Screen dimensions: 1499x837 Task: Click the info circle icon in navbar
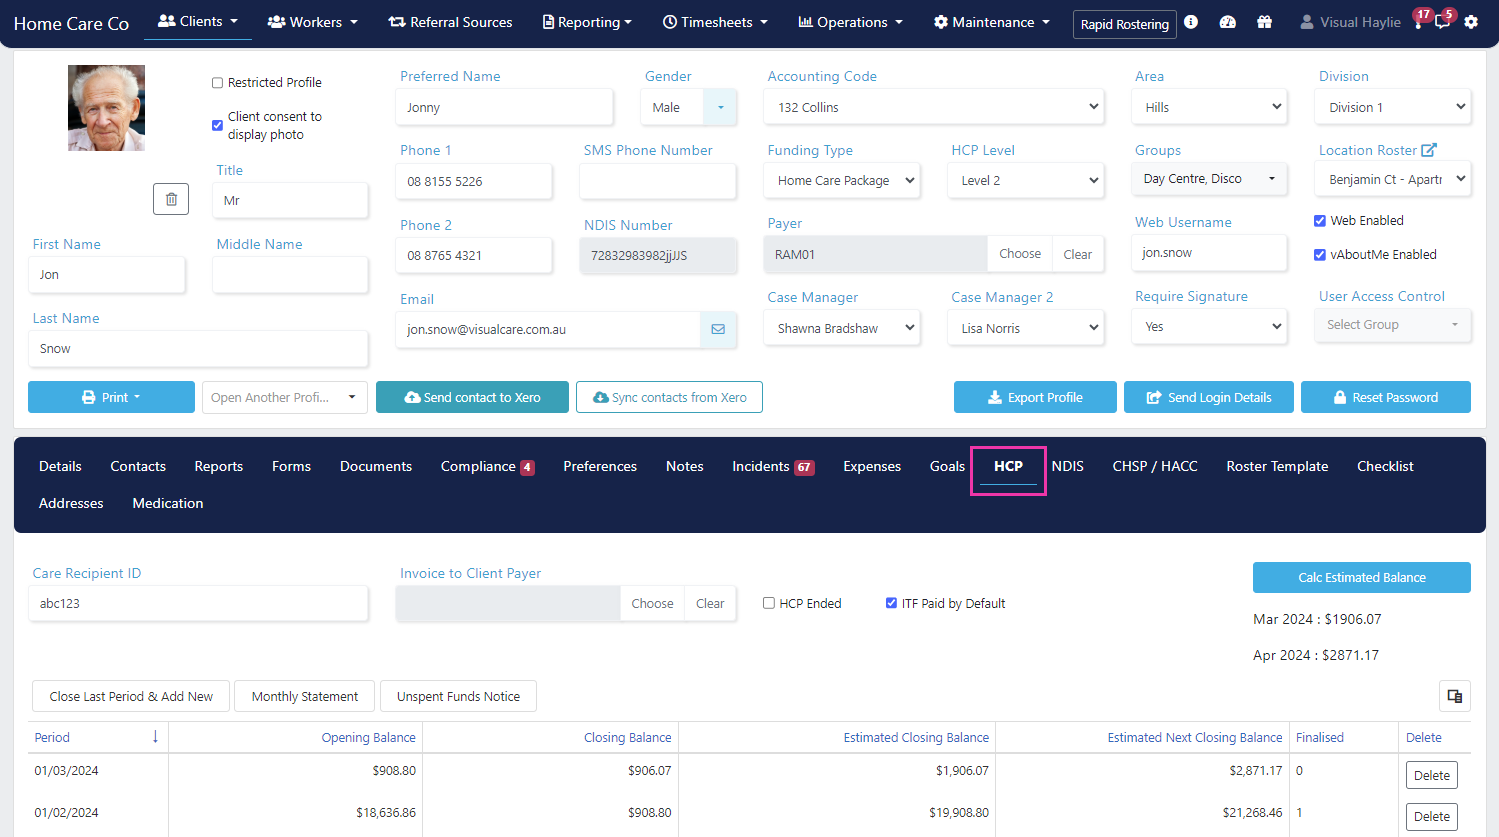click(x=1191, y=21)
